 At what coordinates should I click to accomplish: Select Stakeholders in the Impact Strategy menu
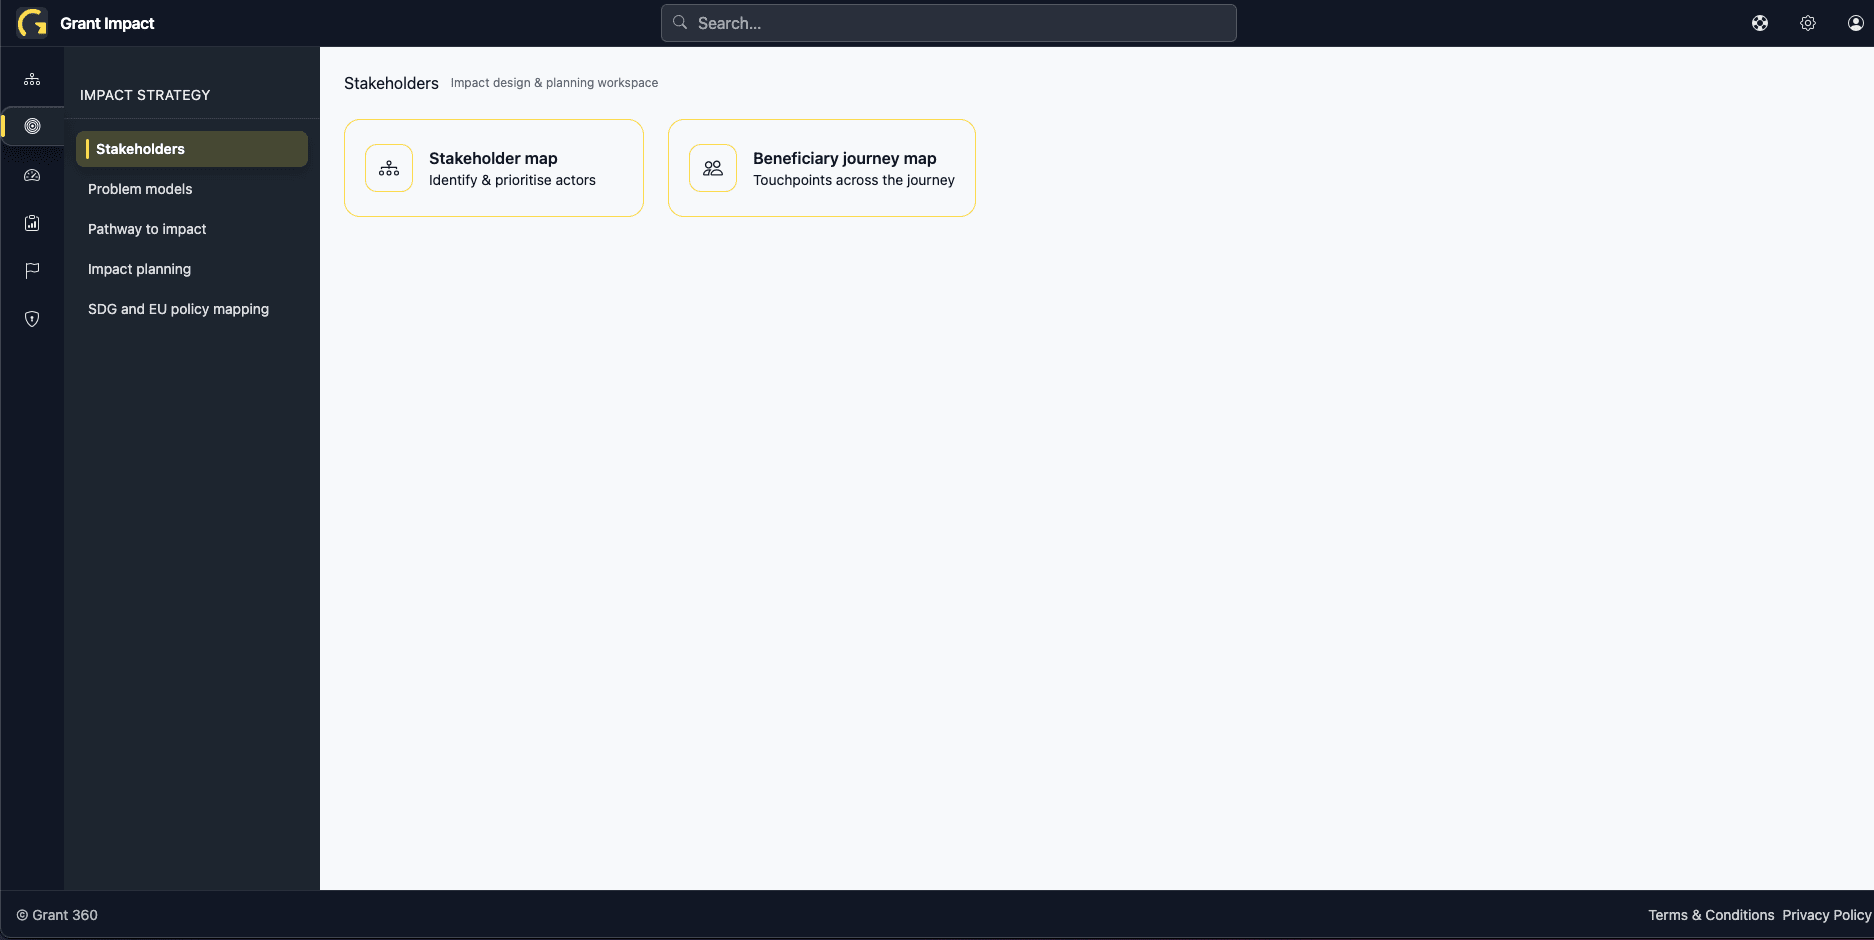pyautogui.click(x=140, y=149)
